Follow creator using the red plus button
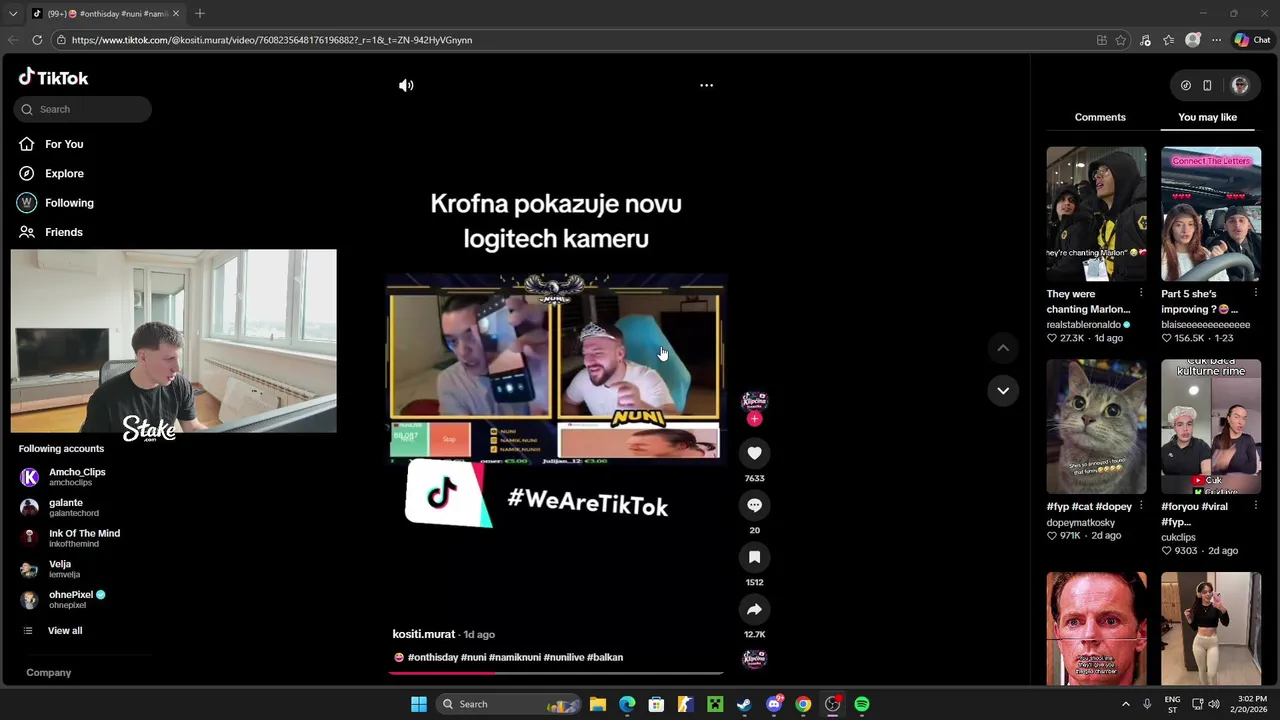This screenshot has width=1280, height=720. coord(754,419)
